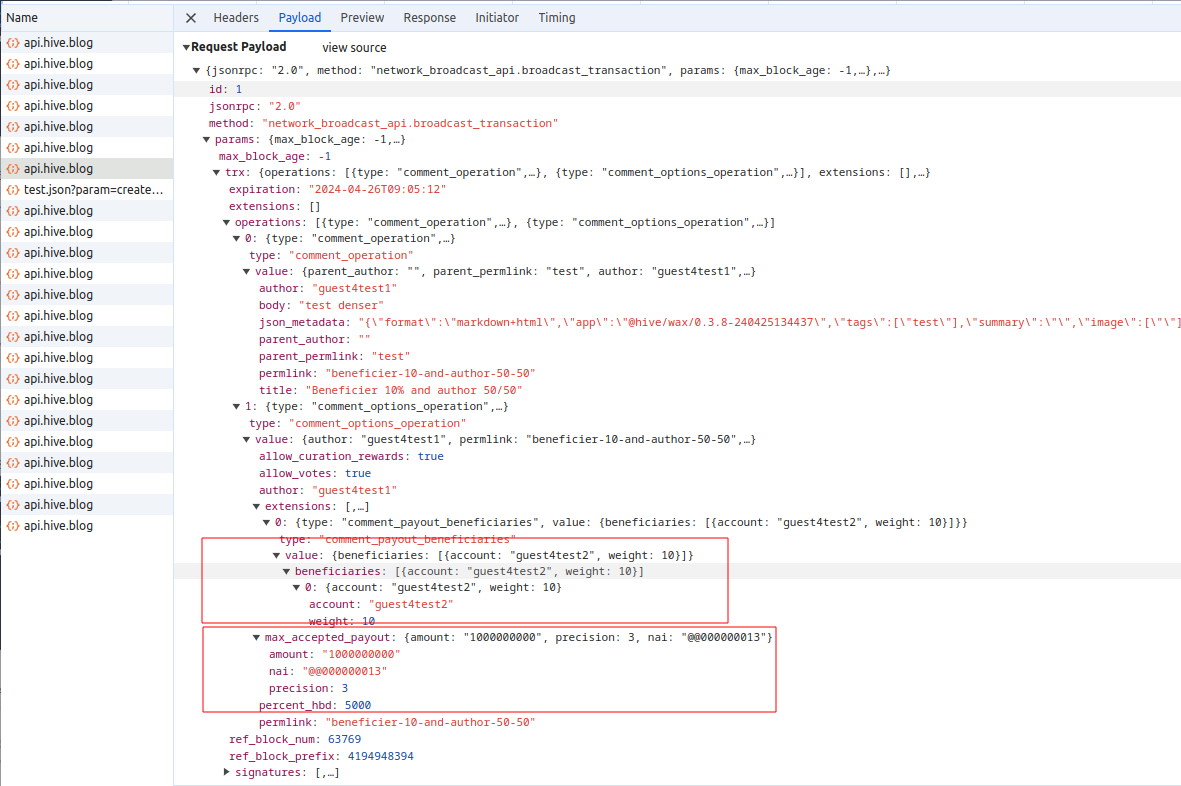Collapse the max_accepted_payout node
1181x786 pixels.
pyautogui.click(x=257, y=638)
